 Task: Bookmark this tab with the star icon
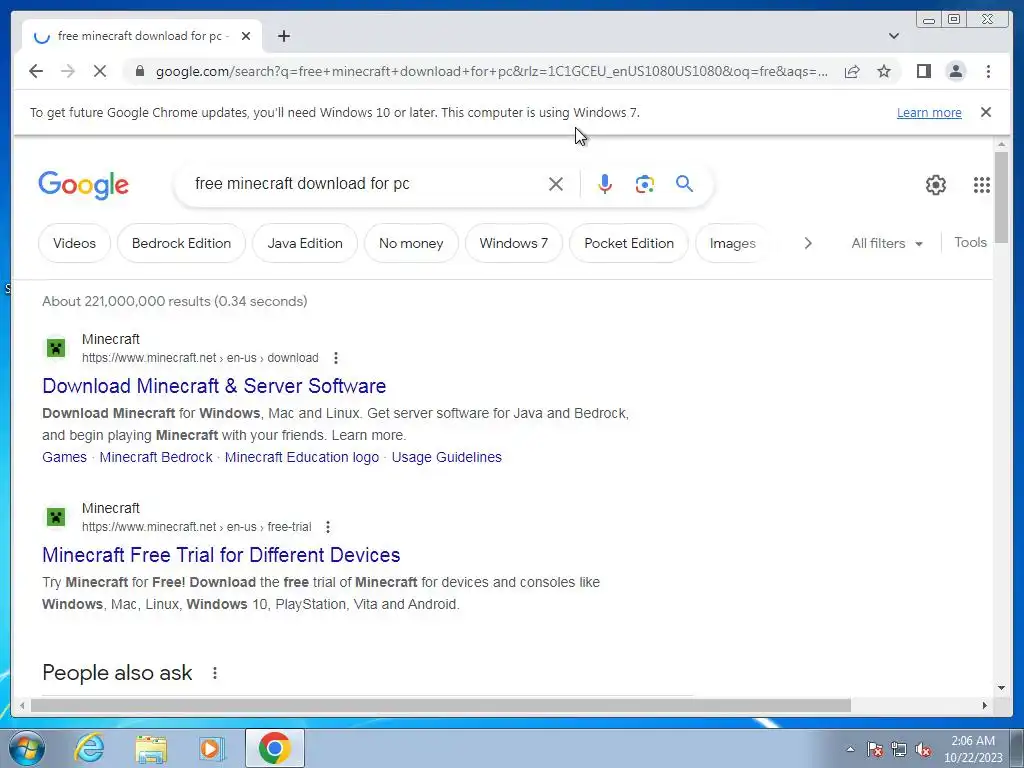[x=884, y=71]
